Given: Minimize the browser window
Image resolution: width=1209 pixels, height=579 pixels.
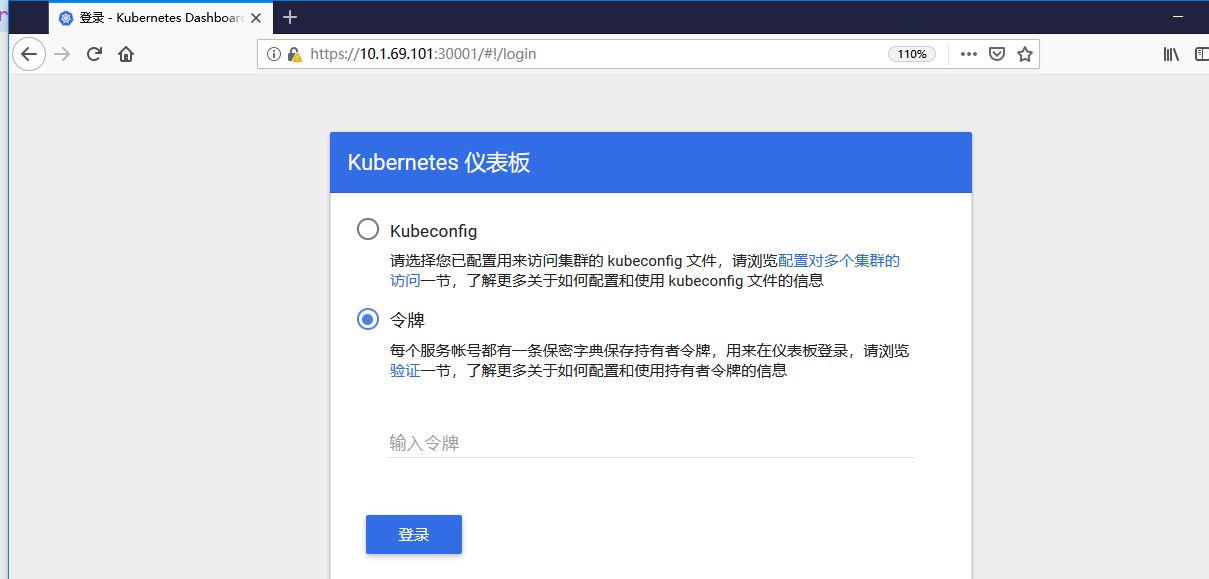Looking at the screenshot, I should point(1180,17).
